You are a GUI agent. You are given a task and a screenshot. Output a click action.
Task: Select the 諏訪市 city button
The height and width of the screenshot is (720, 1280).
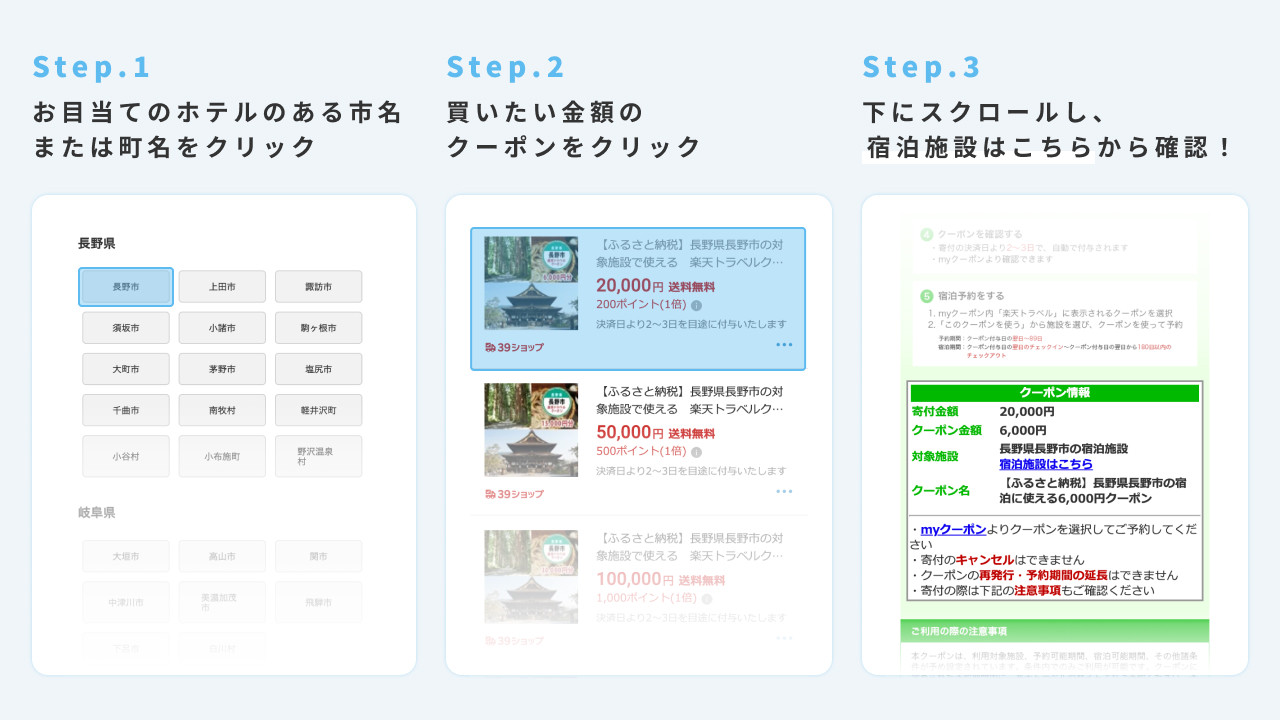point(317,286)
